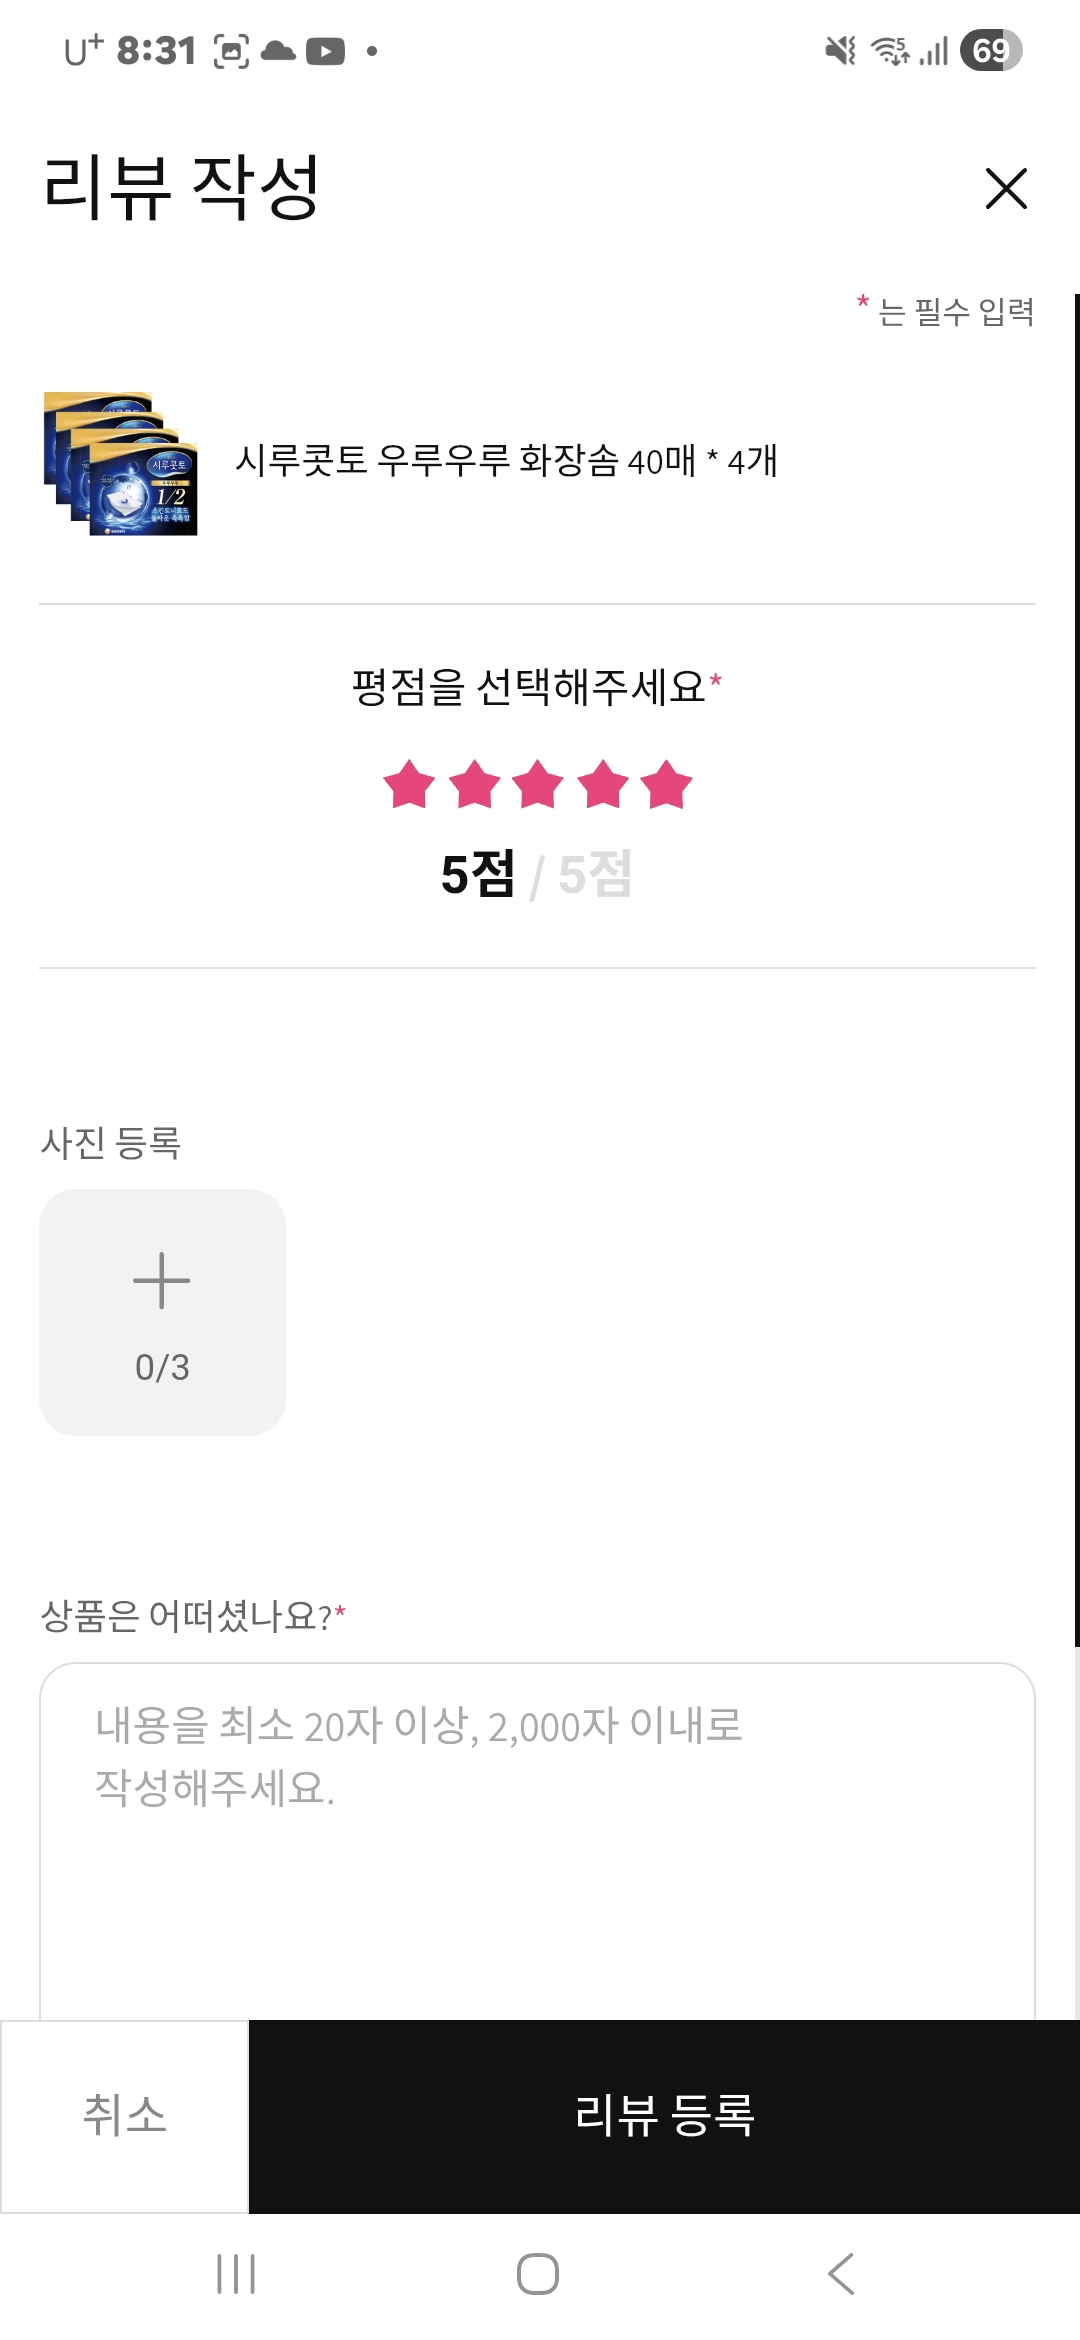Viewport: 1080px width, 2340px height.
Task: Click the page scrollbar on right edge
Action: [1076, 968]
